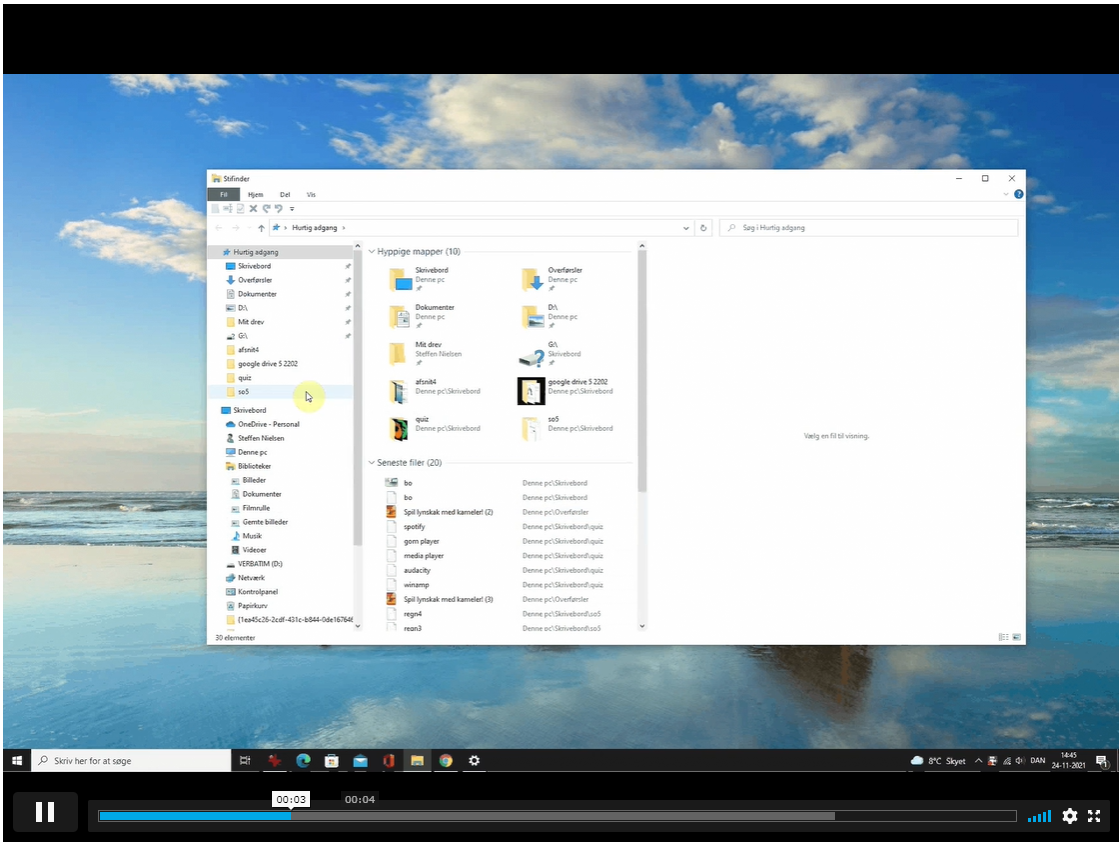The image size is (1119, 843).
Task: Click the Refresh button beside the address bar
Action: point(704,228)
